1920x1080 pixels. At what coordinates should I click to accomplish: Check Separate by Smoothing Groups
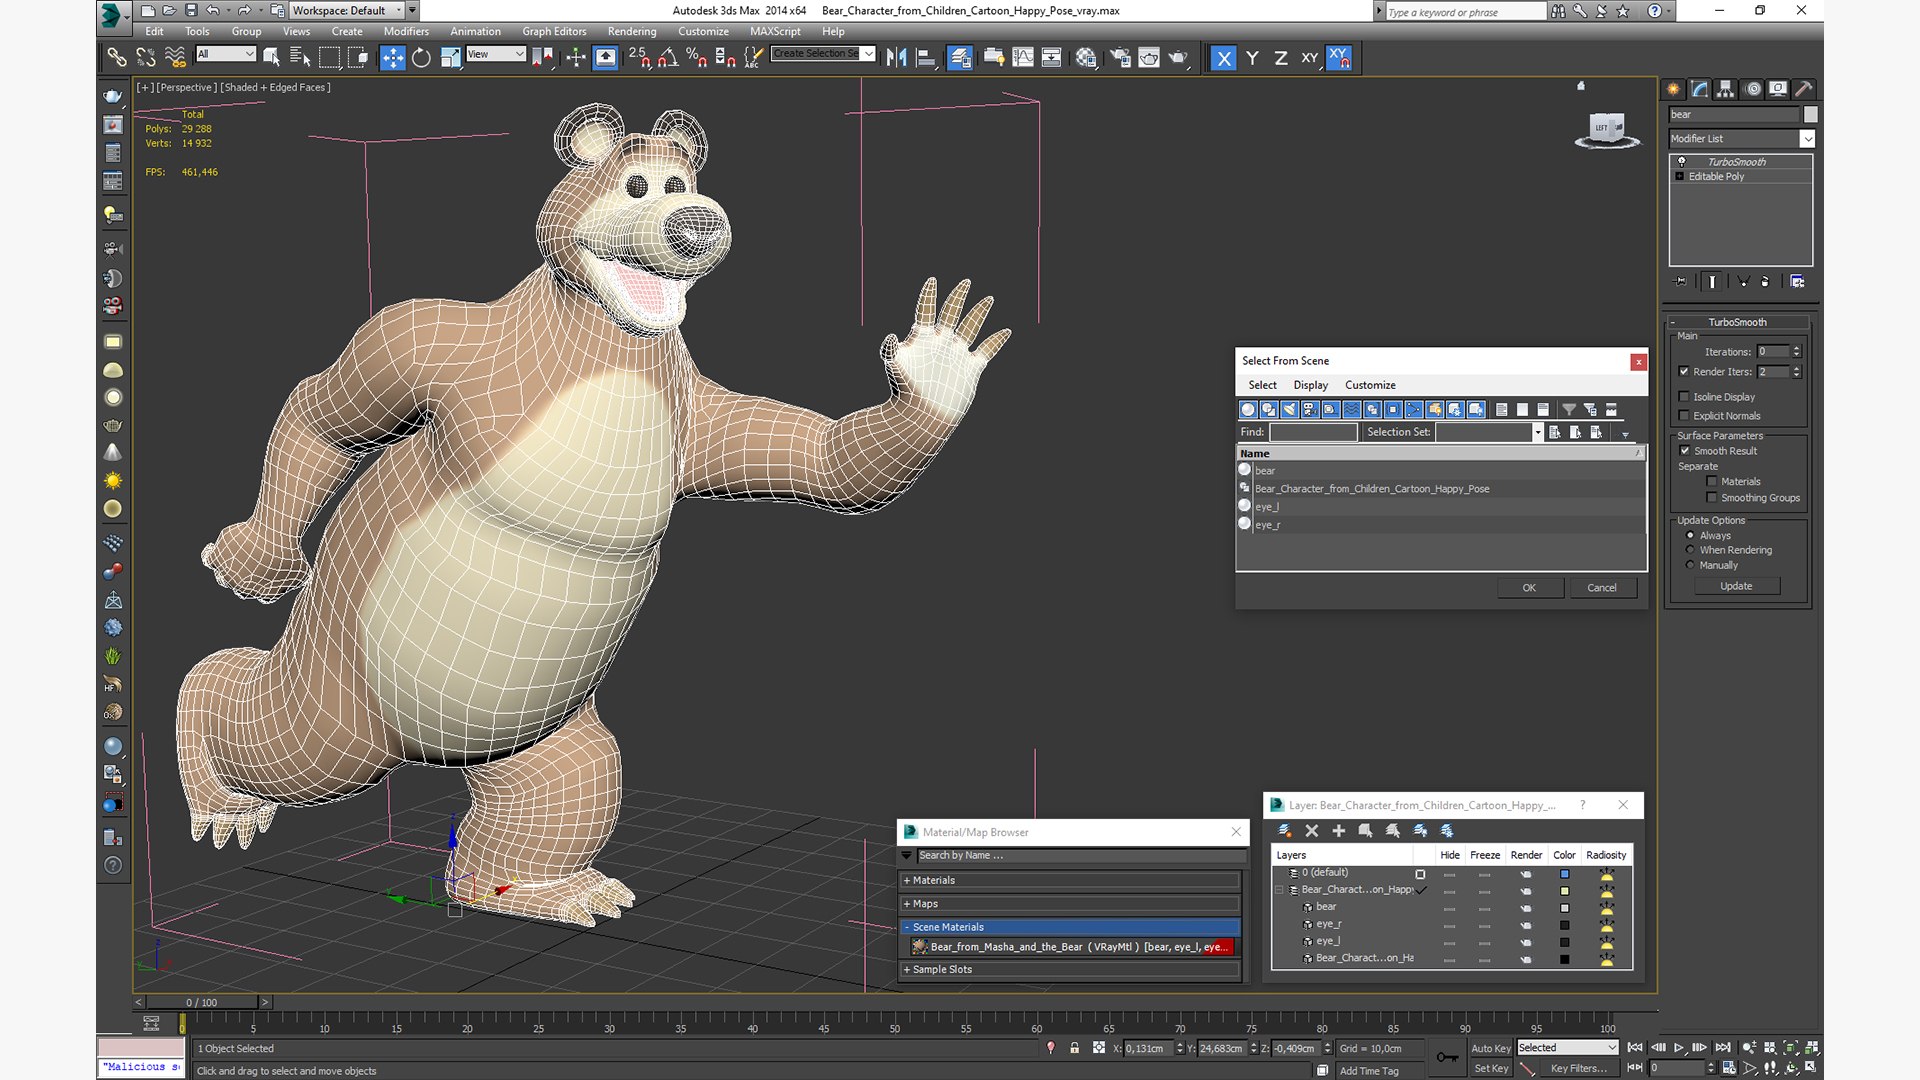(x=1712, y=498)
